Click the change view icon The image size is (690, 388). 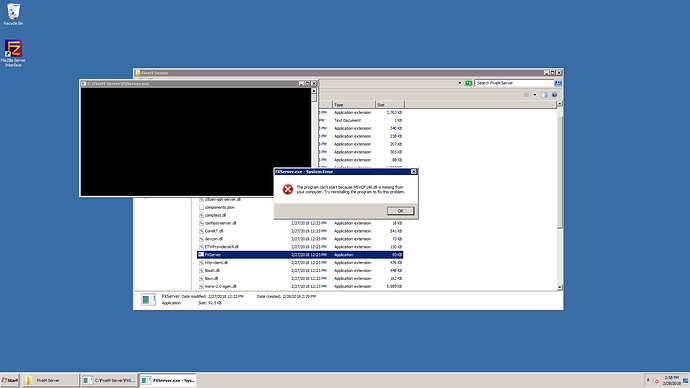click(x=526, y=95)
